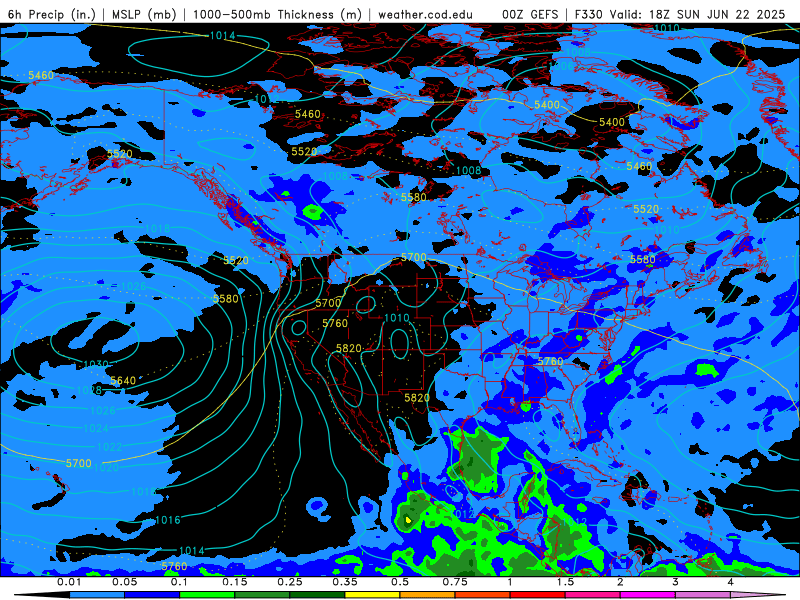Click the 1000-500mb Thickness (m) header label
This screenshot has height=600, width=800.
pyautogui.click(x=277, y=14)
